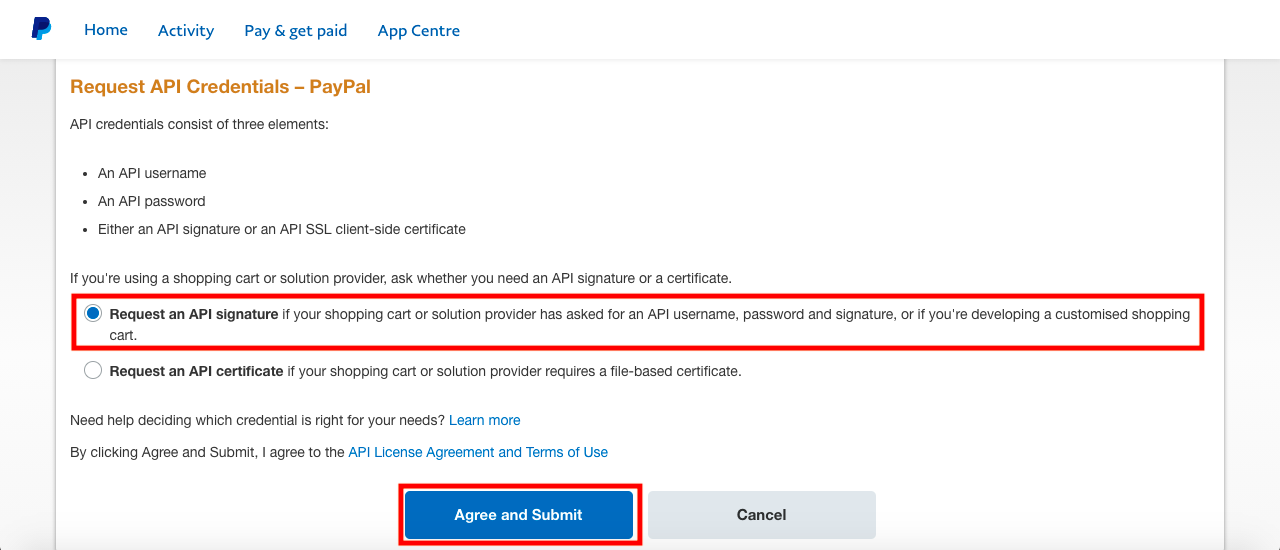This screenshot has height=550, width=1280.
Task: Click the bold 'Request an API signature' label
Action: click(x=194, y=314)
